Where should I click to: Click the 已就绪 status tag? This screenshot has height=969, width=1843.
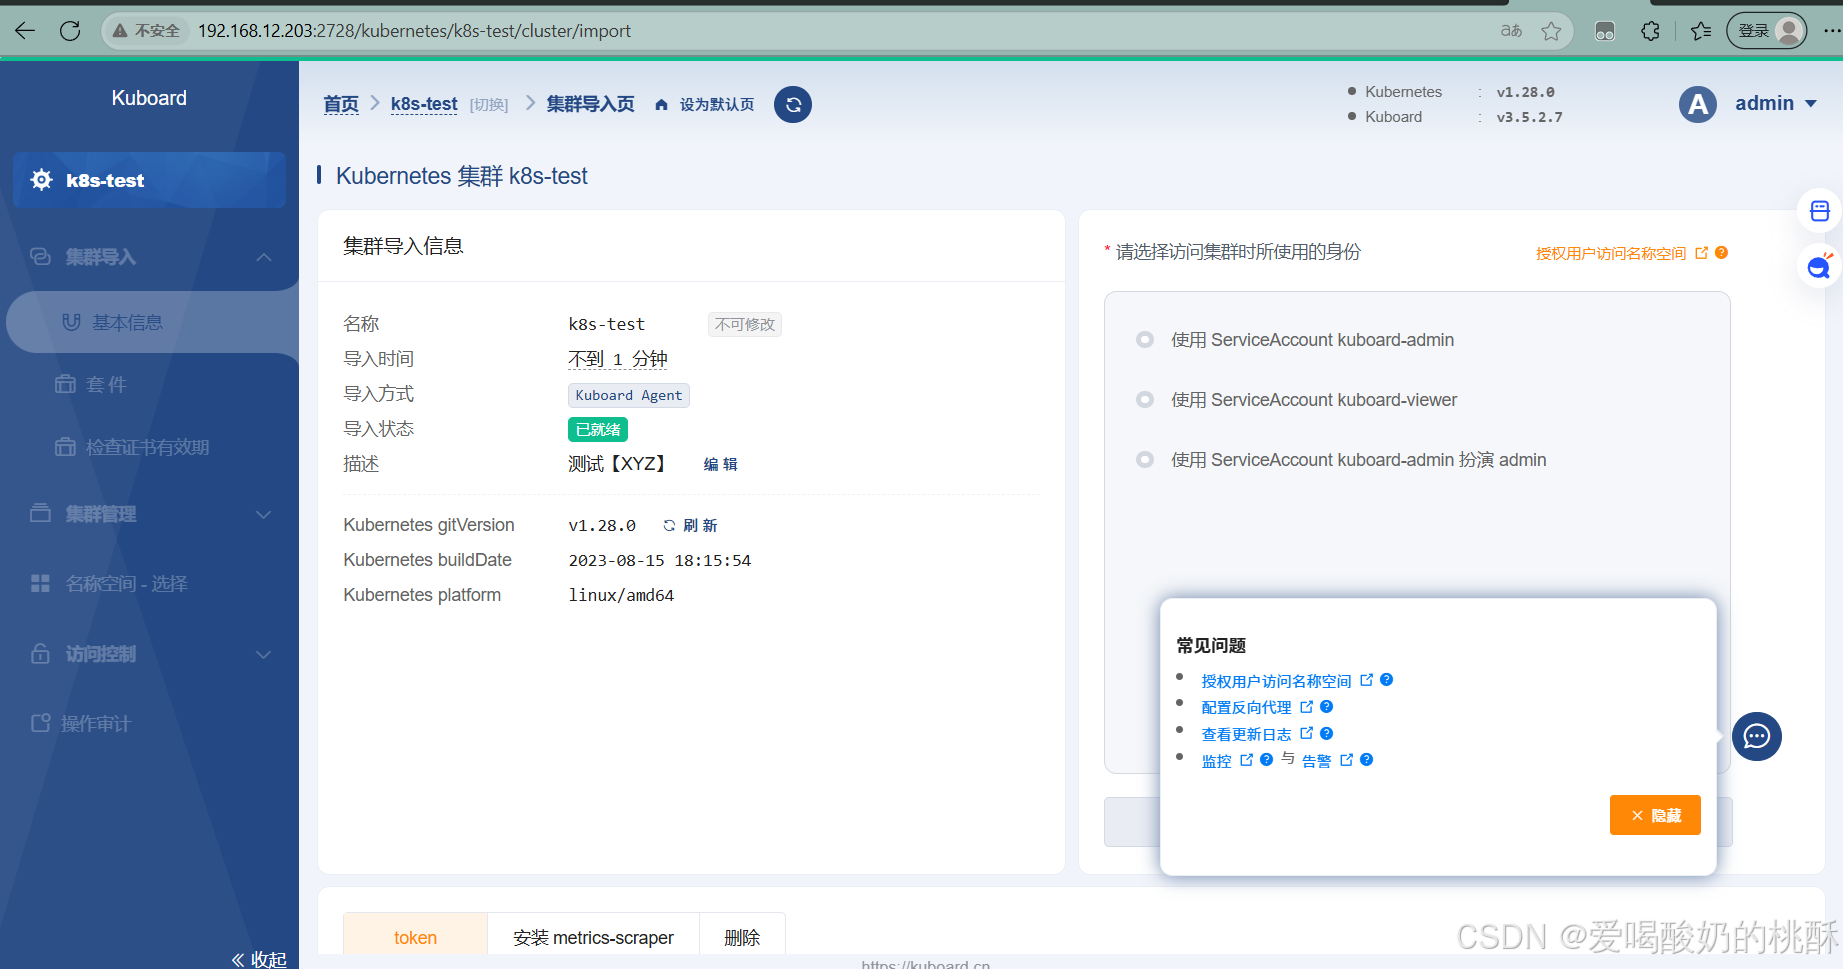point(598,430)
